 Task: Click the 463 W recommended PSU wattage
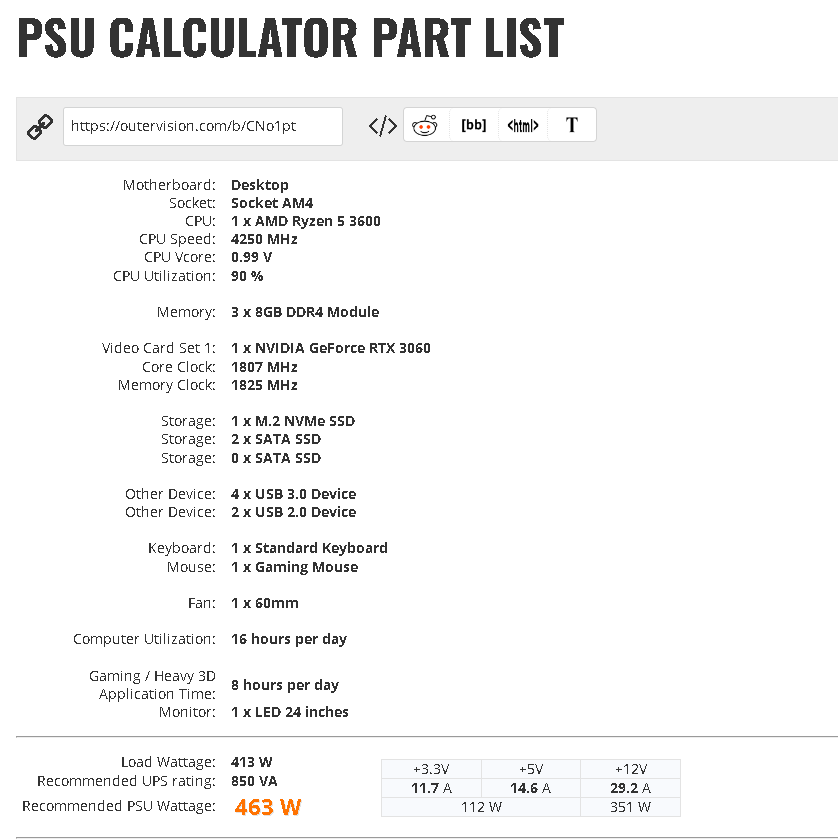pyautogui.click(x=268, y=807)
